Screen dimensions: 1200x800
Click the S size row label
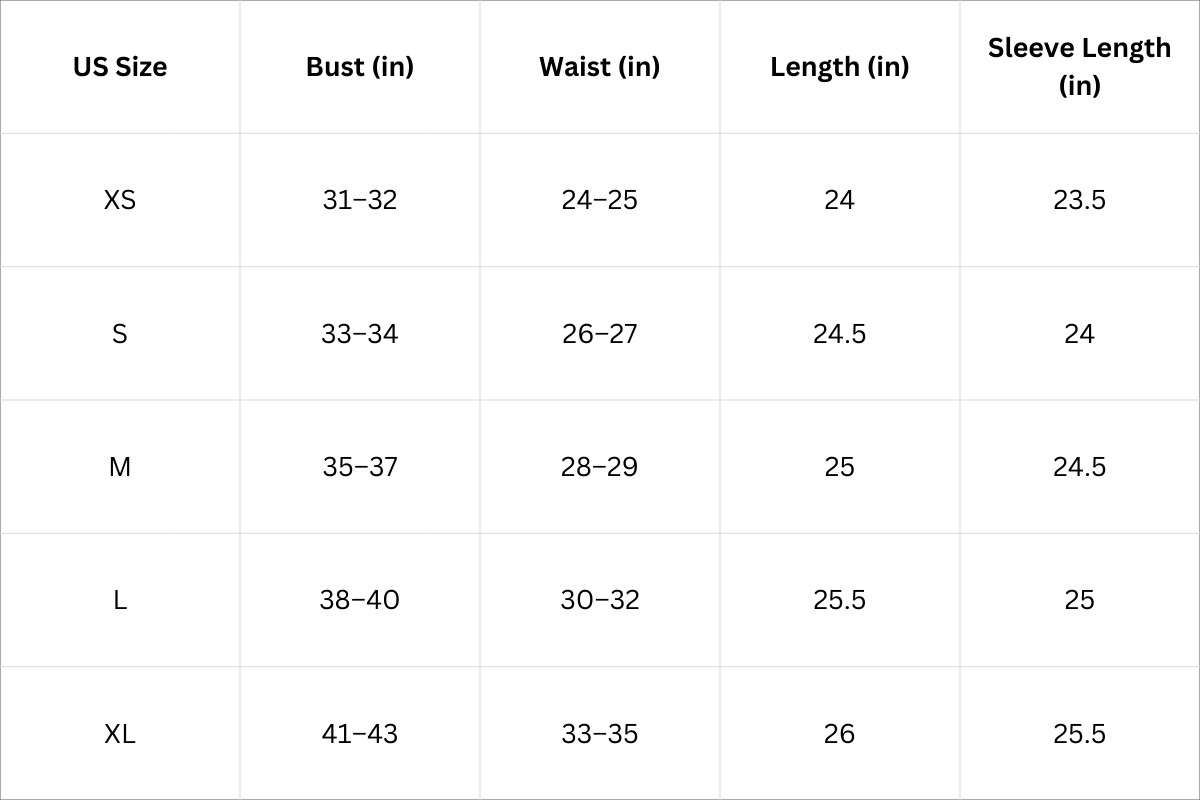coord(120,334)
